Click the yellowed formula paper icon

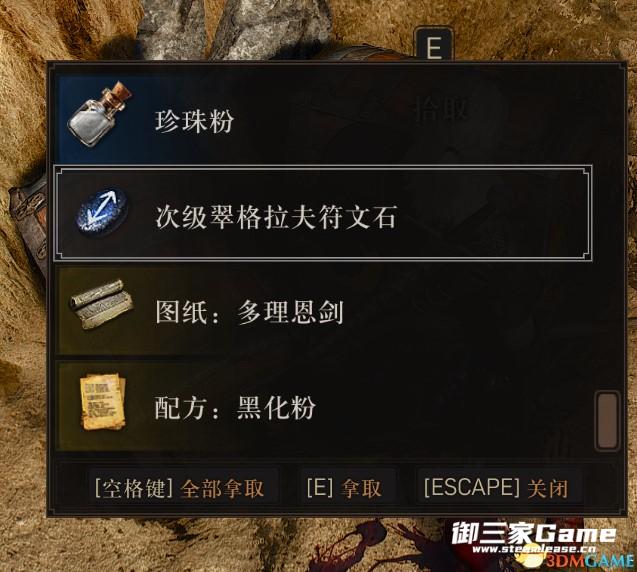pyautogui.click(x=103, y=402)
